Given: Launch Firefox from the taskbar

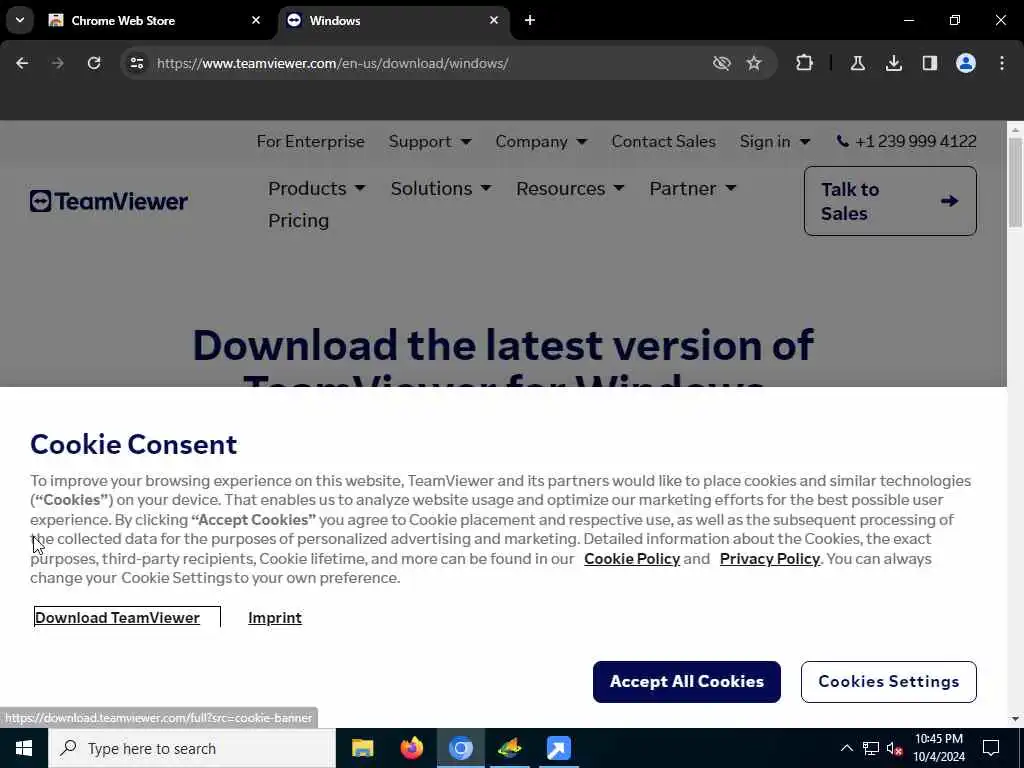Looking at the screenshot, I should [411, 748].
